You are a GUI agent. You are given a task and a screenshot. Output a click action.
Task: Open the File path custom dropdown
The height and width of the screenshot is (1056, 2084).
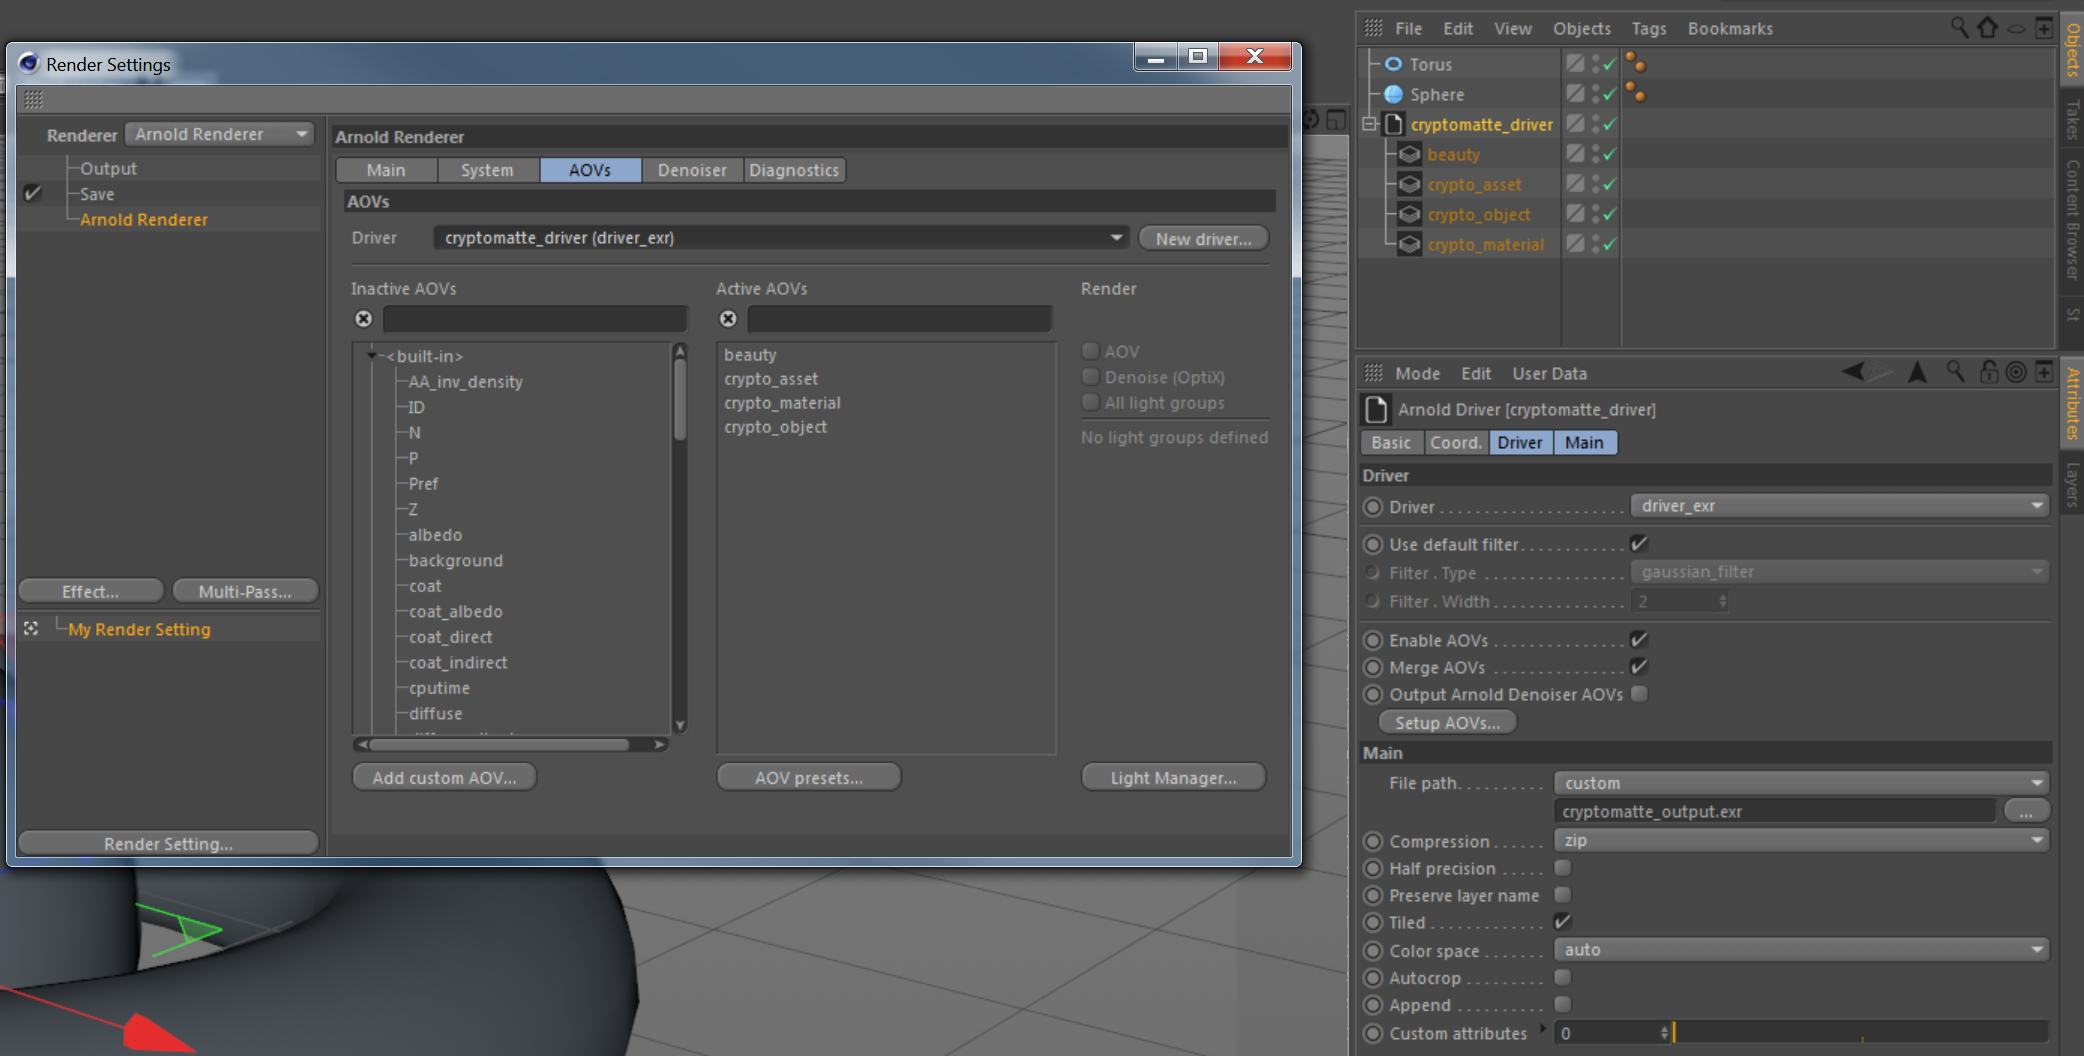pyautogui.click(x=1802, y=783)
